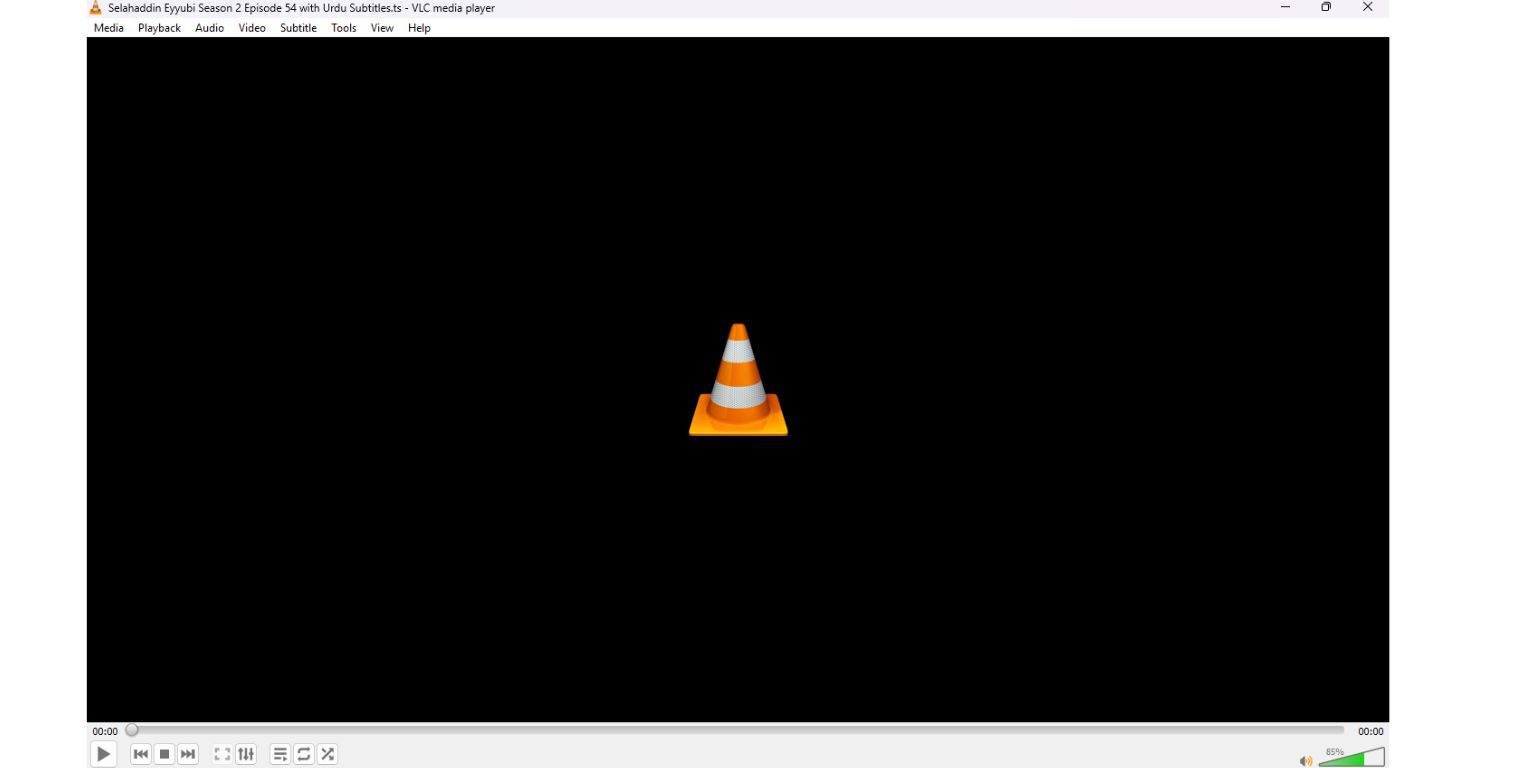Viewport: 1536px width, 768px height.
Task: Open the Media menu
Action: (x=109, y=28)
